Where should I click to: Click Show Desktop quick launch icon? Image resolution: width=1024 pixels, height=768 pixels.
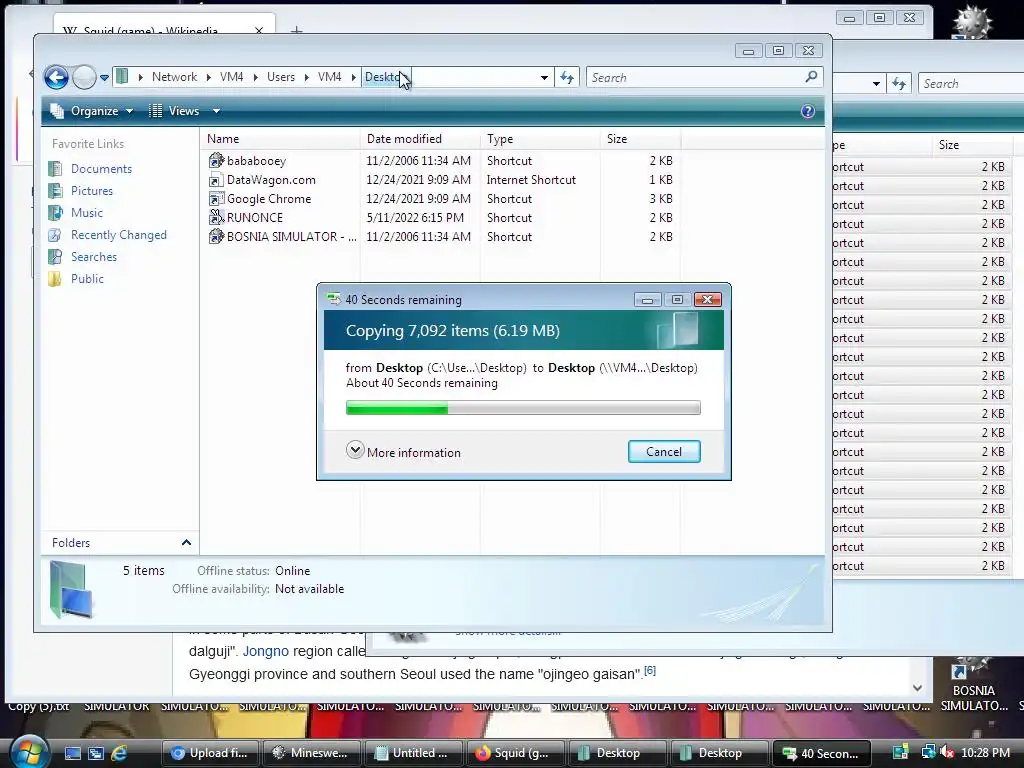point(72,753)
